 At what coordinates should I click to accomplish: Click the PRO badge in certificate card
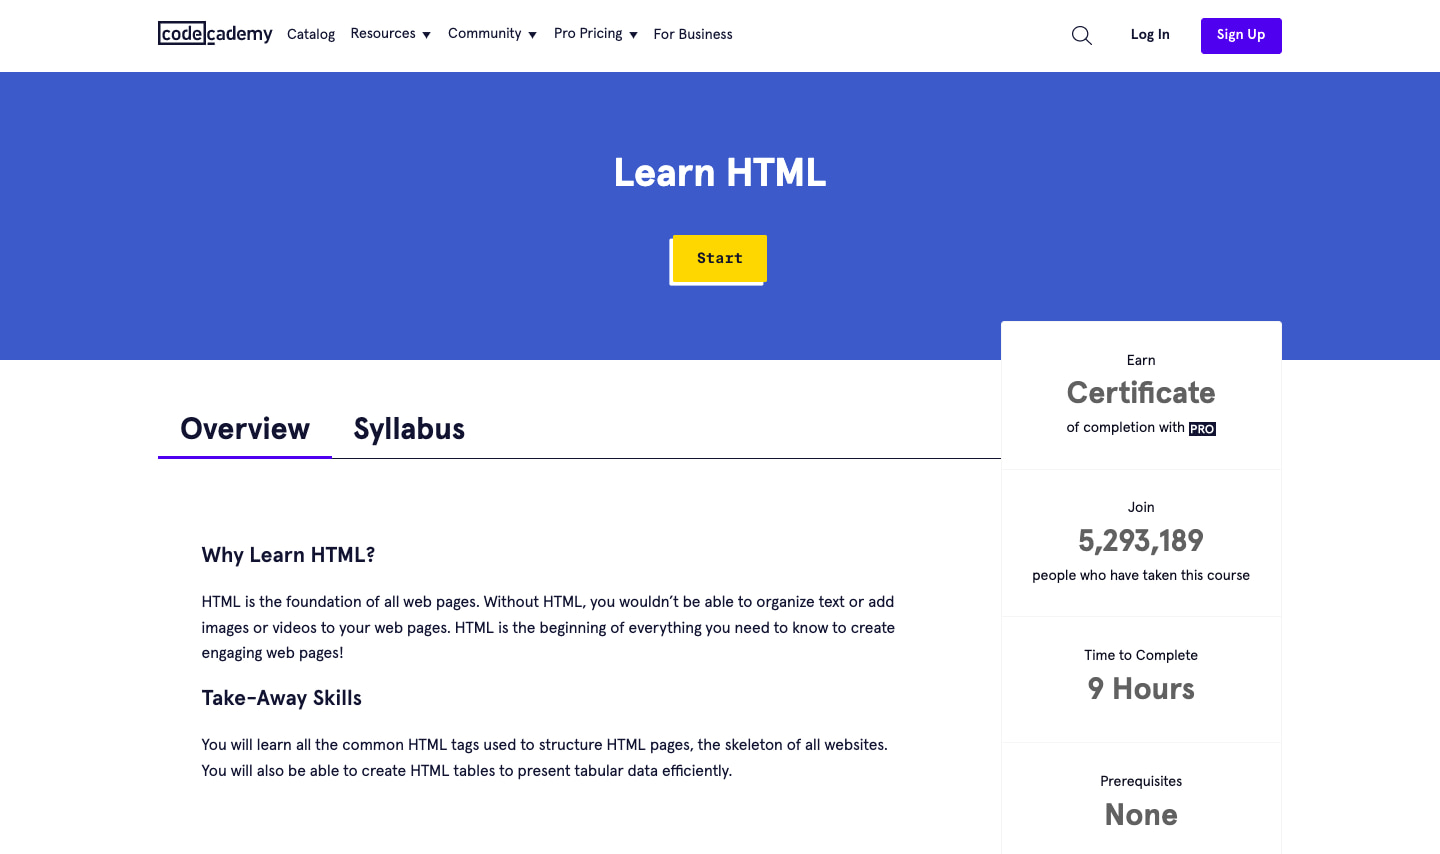tap(1202, 429)
